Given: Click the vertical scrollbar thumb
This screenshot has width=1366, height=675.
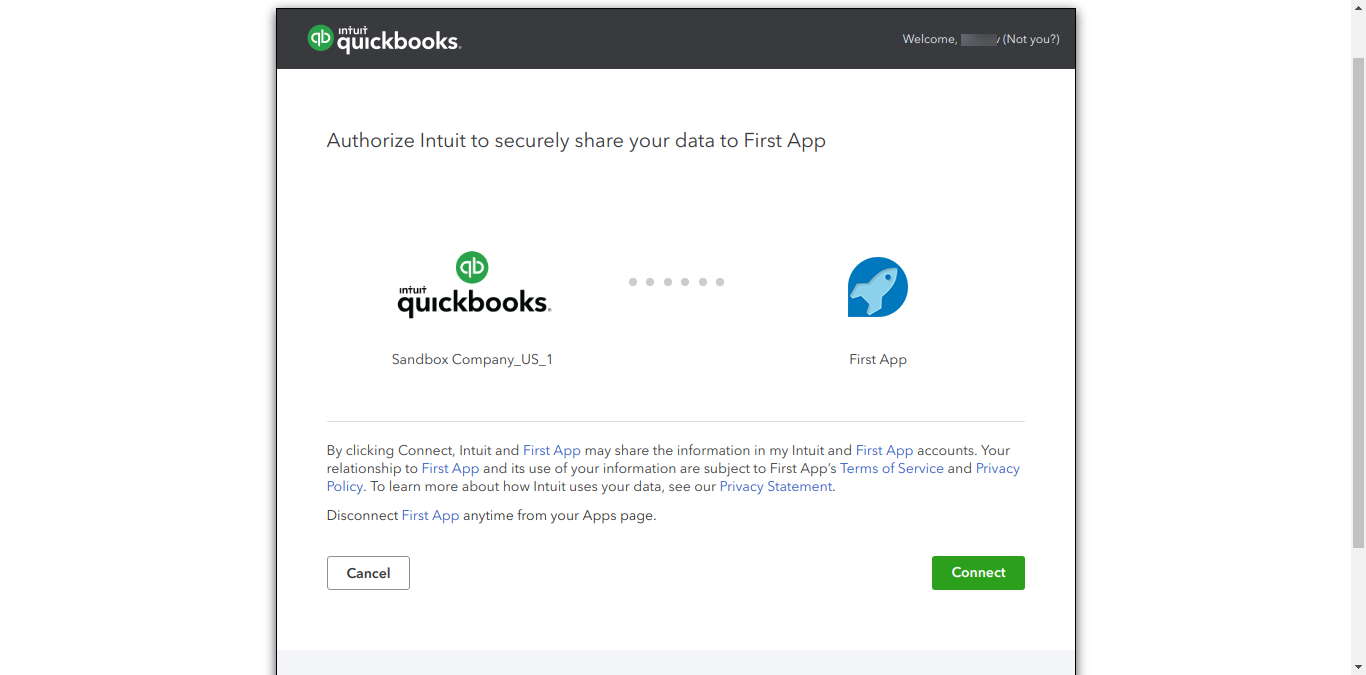Looking at the screenshot, I should click(x=1358, y=303).
